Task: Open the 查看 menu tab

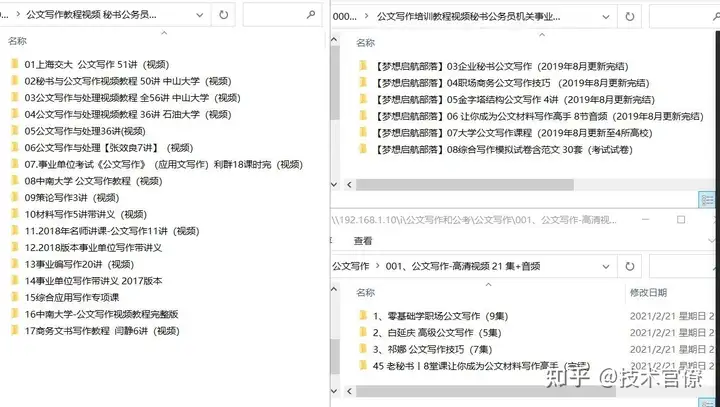Action: (x=363, y=241)
